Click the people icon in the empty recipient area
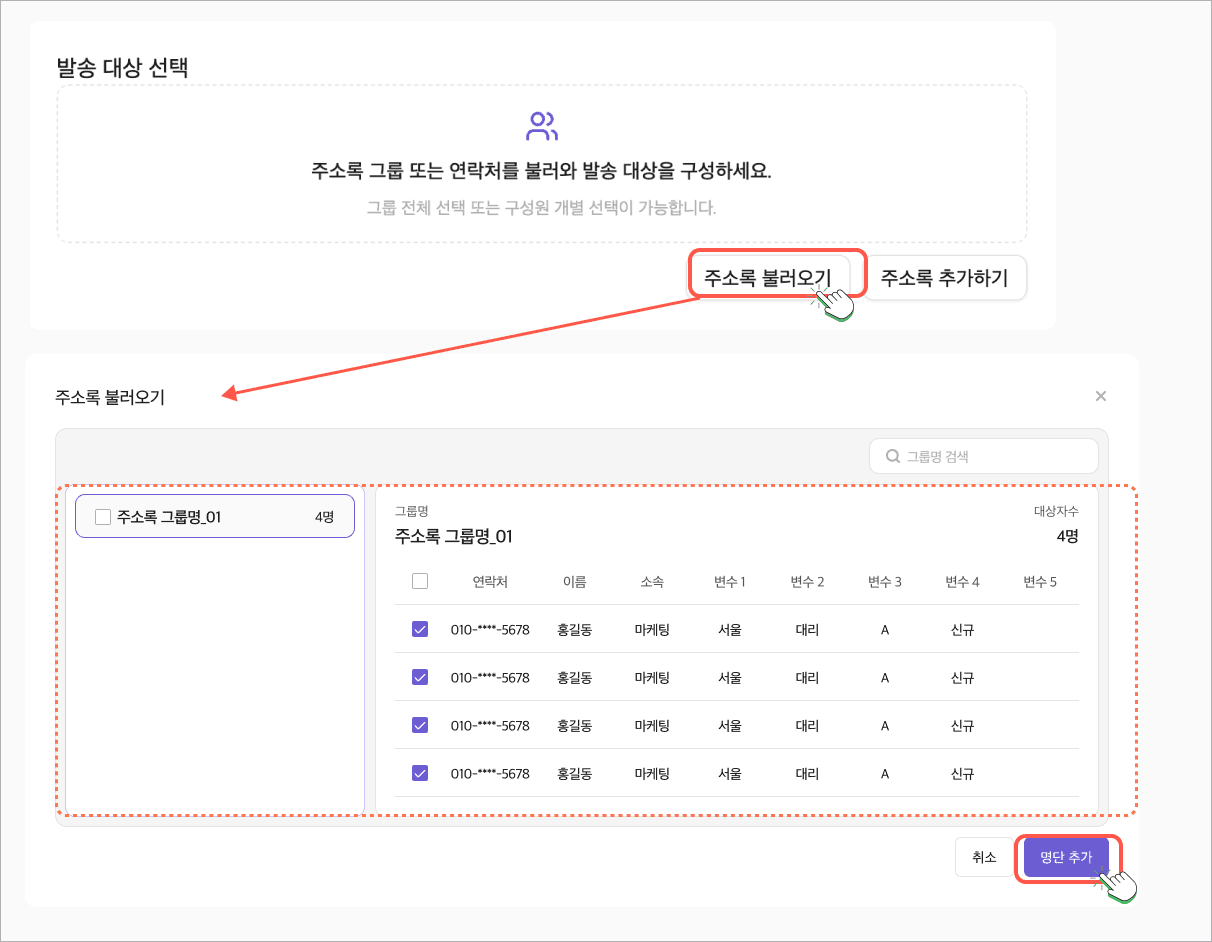Screen dimensions: 1212x942 tap(542, 126)
